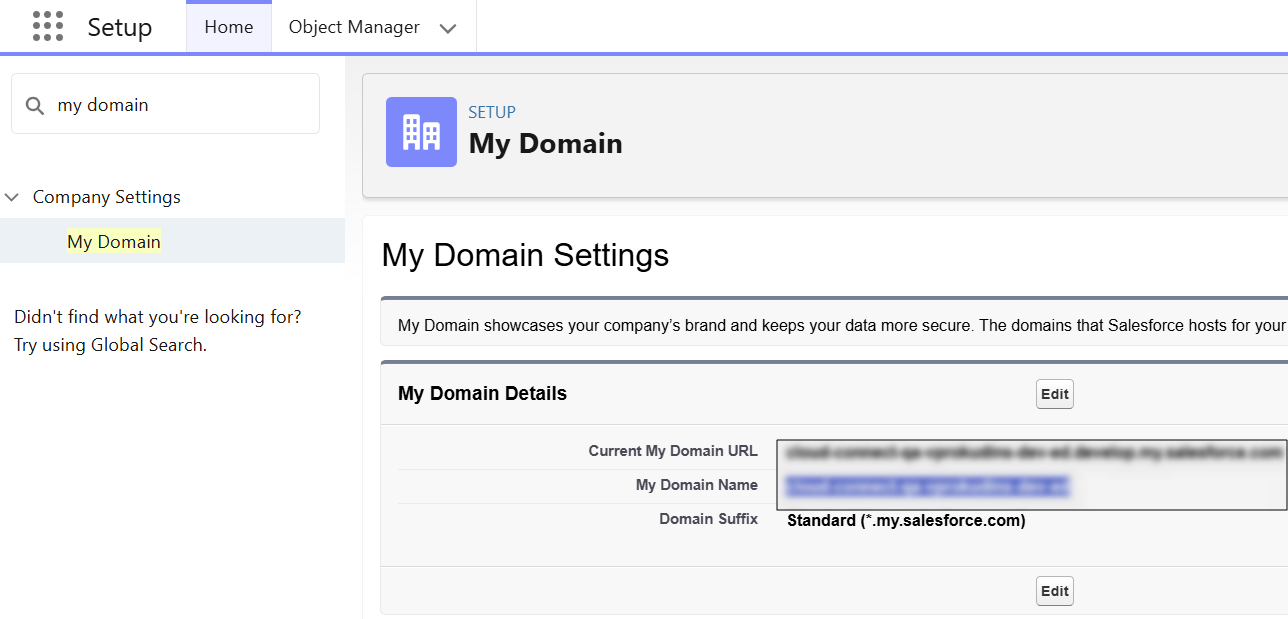Click the My Domain Settings heading
Viewport: 1288px width, 619px height.
click(525, 255)
